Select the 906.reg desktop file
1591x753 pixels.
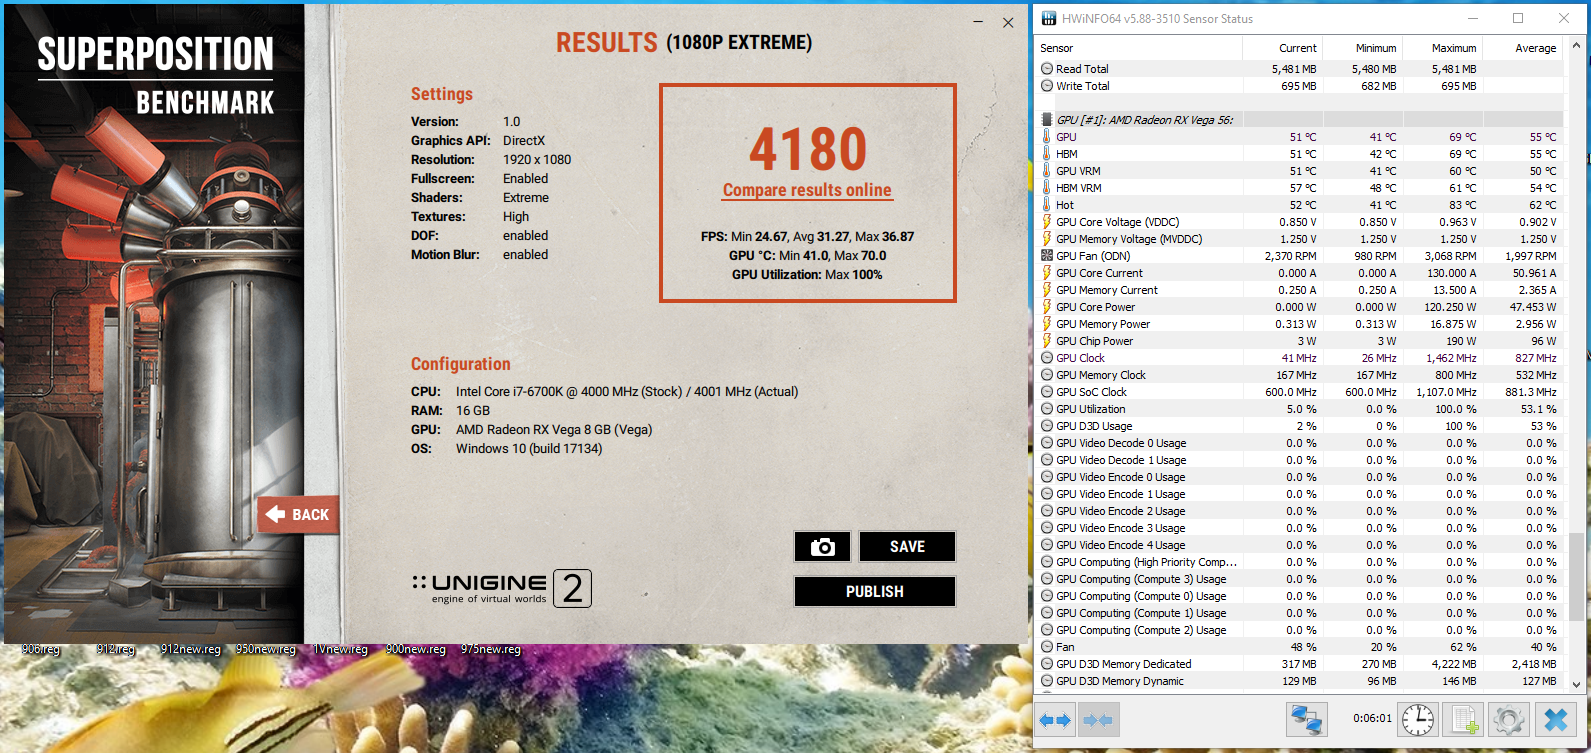point(40,650)
